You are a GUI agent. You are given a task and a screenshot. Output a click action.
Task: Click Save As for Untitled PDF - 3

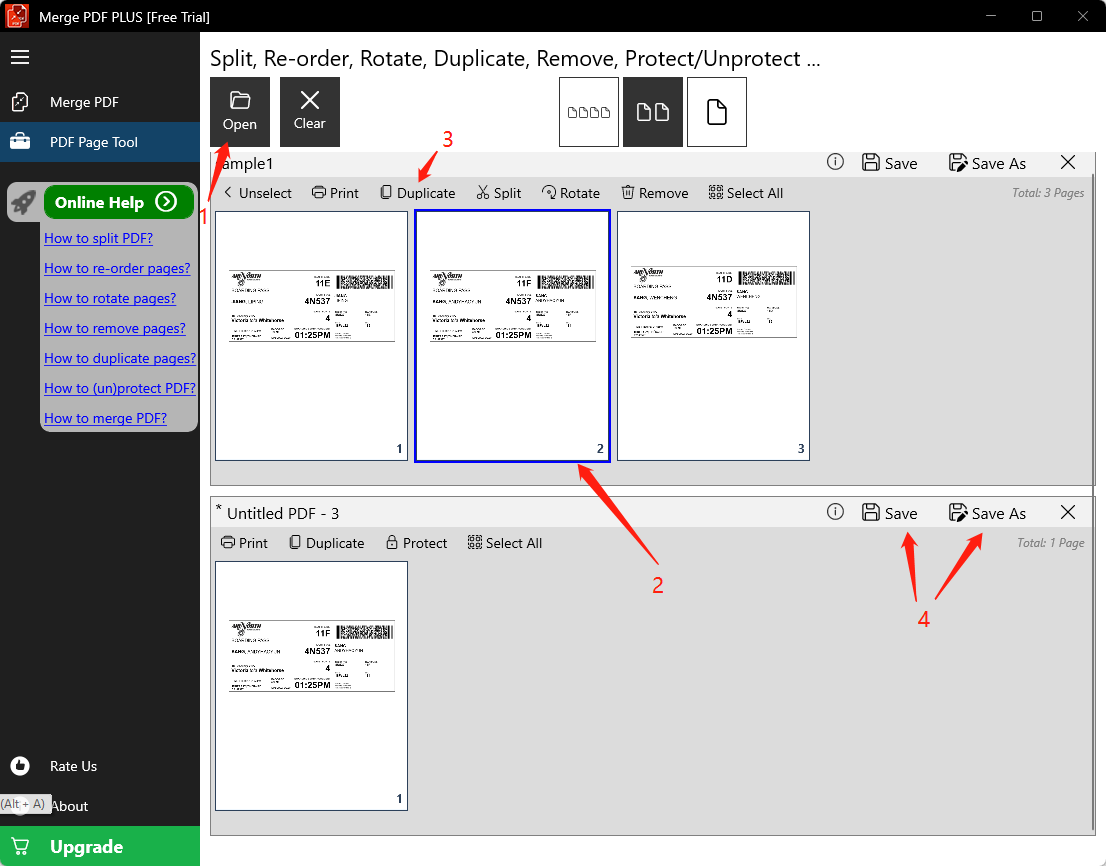987,513
